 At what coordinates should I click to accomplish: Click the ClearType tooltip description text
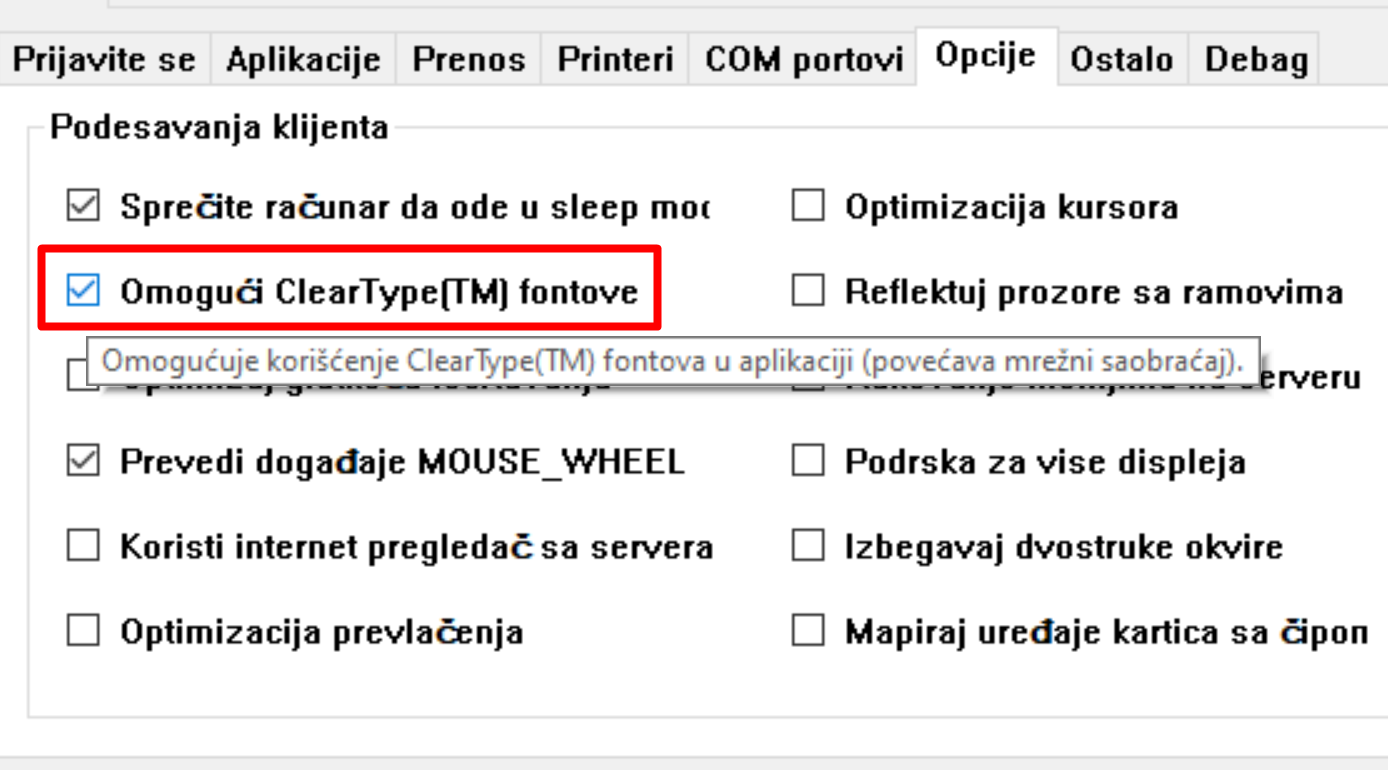(673, 362)
